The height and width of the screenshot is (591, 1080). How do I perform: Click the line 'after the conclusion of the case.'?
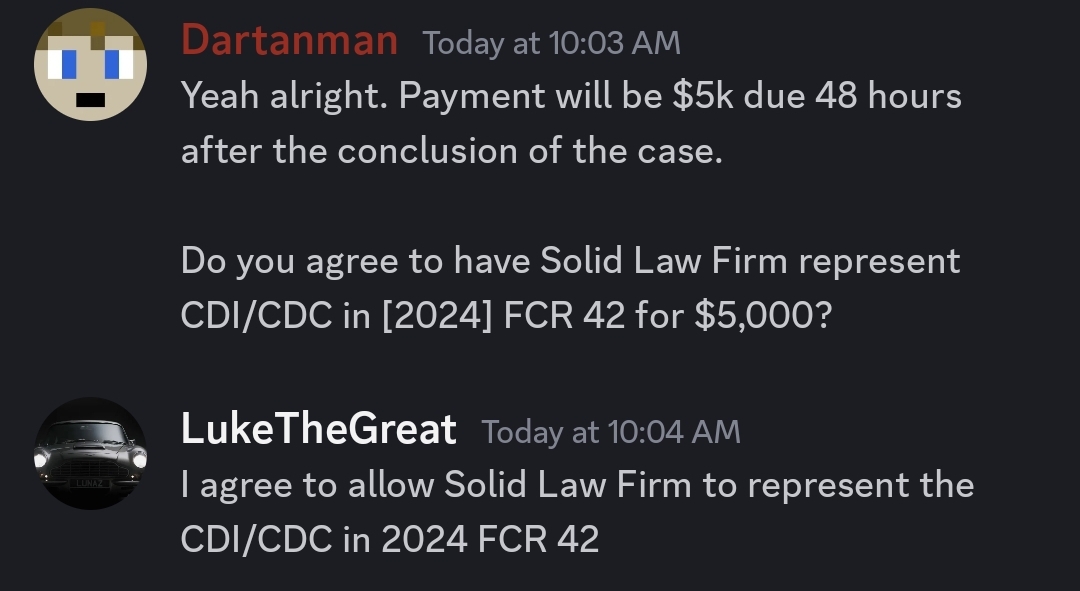tap(452, 151)
